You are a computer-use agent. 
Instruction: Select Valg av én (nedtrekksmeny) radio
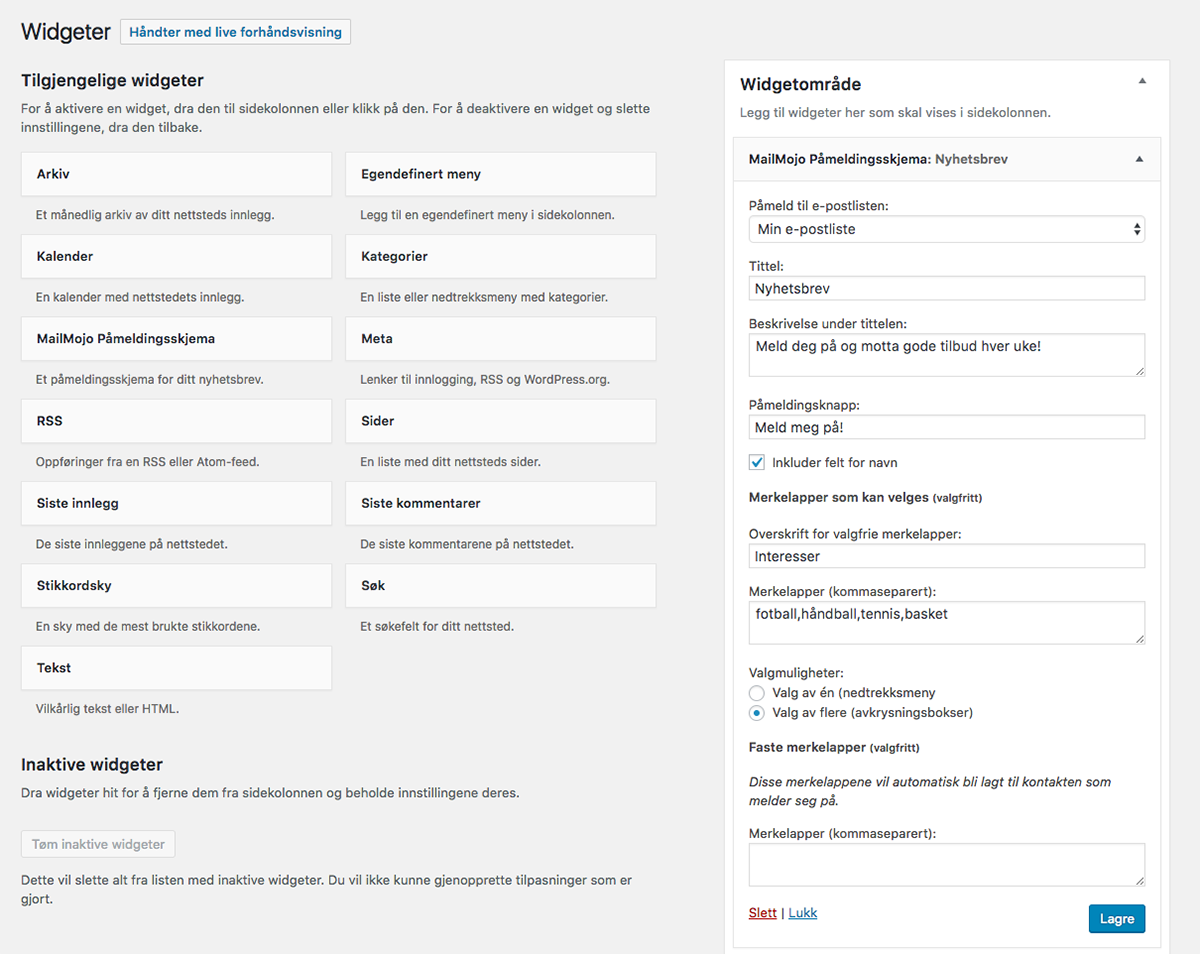757,692
